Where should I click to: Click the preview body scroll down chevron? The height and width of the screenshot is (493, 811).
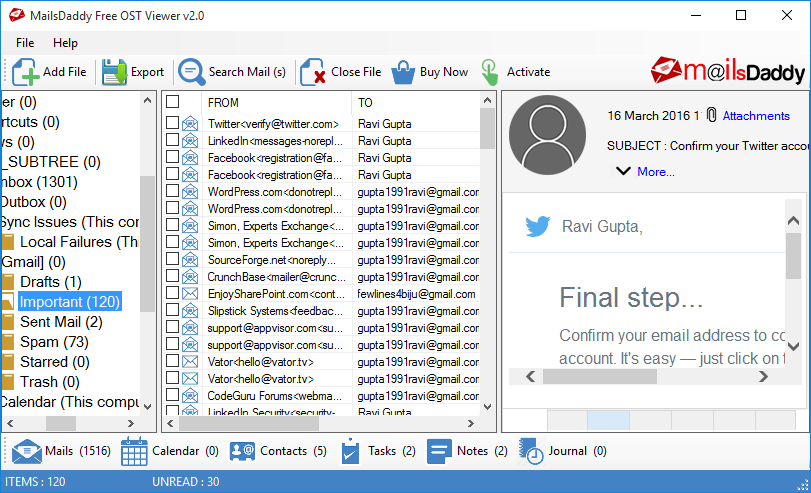pos(793,346)
